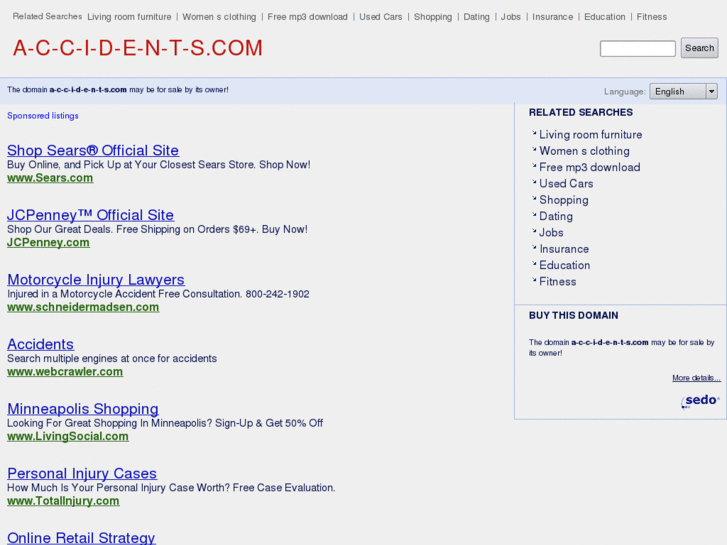Visit www.webcrawler.com link
Image resolution: width=727 pixels, height=545 pixels.
pos(65,372)
